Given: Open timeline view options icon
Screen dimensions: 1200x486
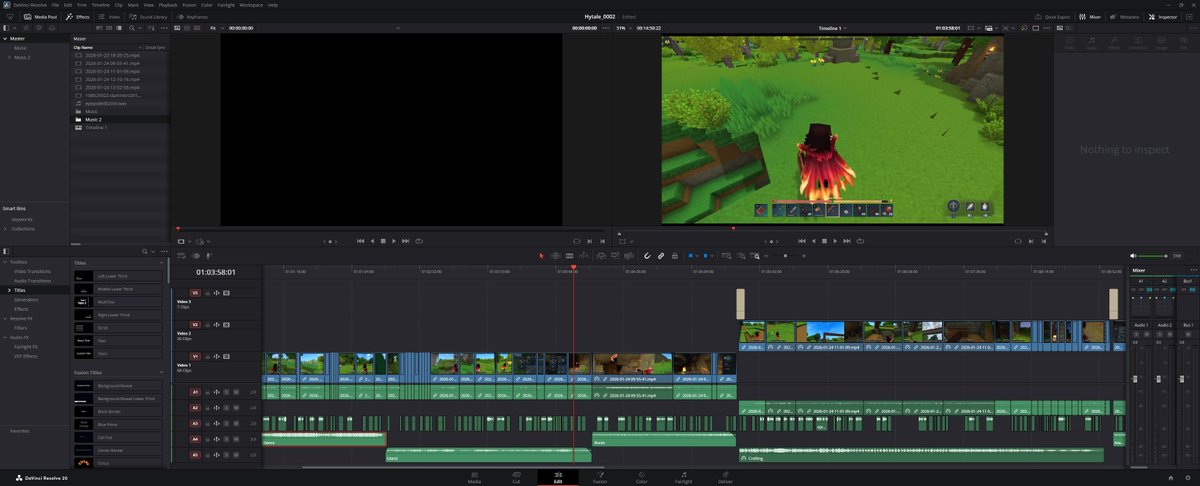Looking at the screenshot, I should point(182,256).
